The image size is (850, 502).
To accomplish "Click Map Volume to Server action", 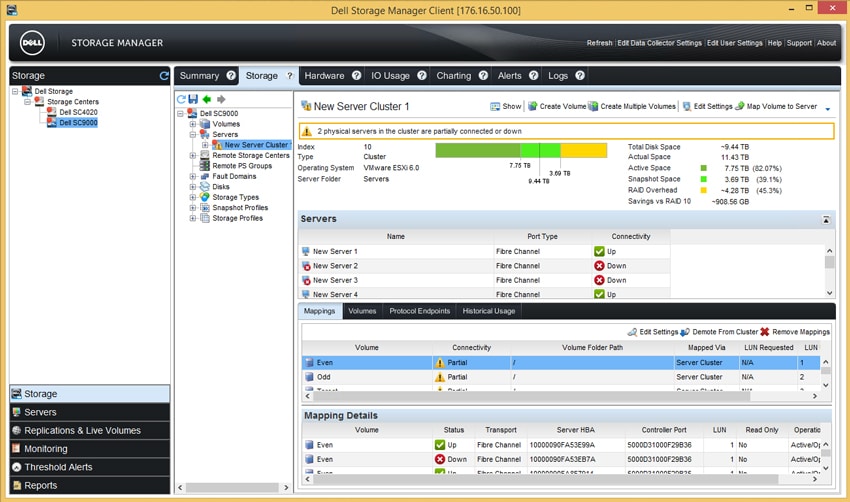I will 776,106.
